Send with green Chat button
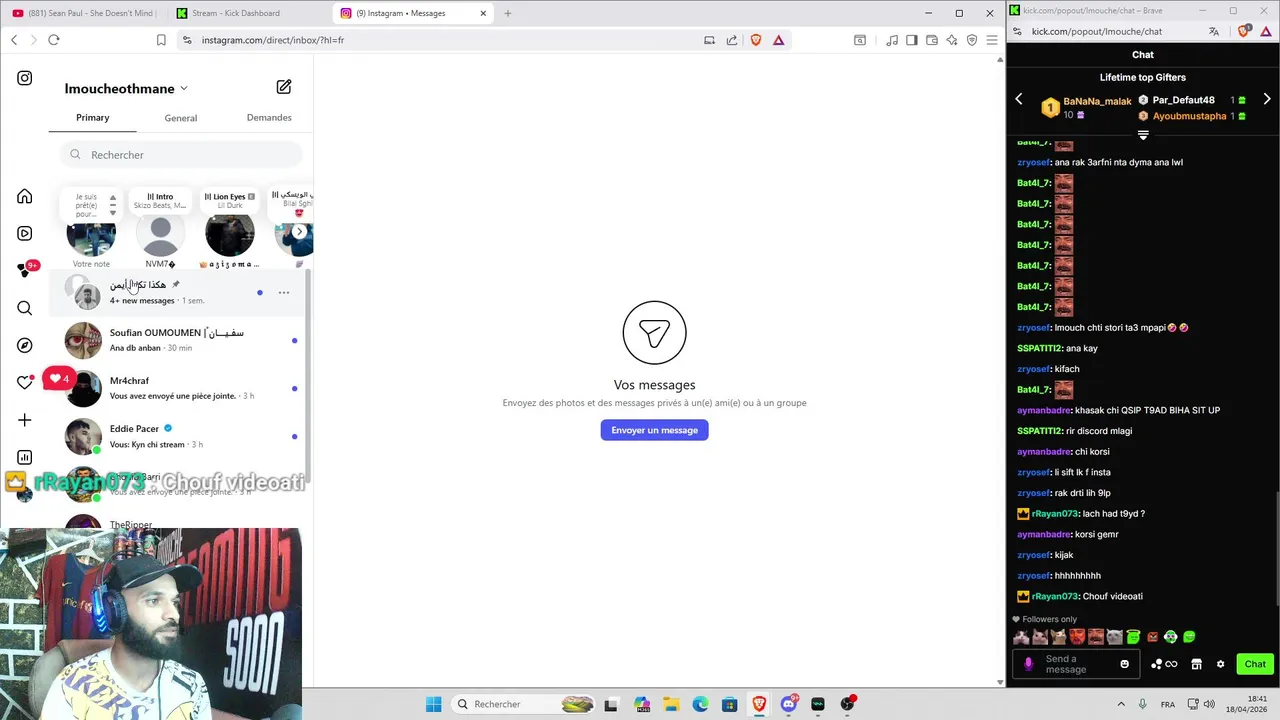The height and width of the screenshot is (720, 1280). (1255, 664)
